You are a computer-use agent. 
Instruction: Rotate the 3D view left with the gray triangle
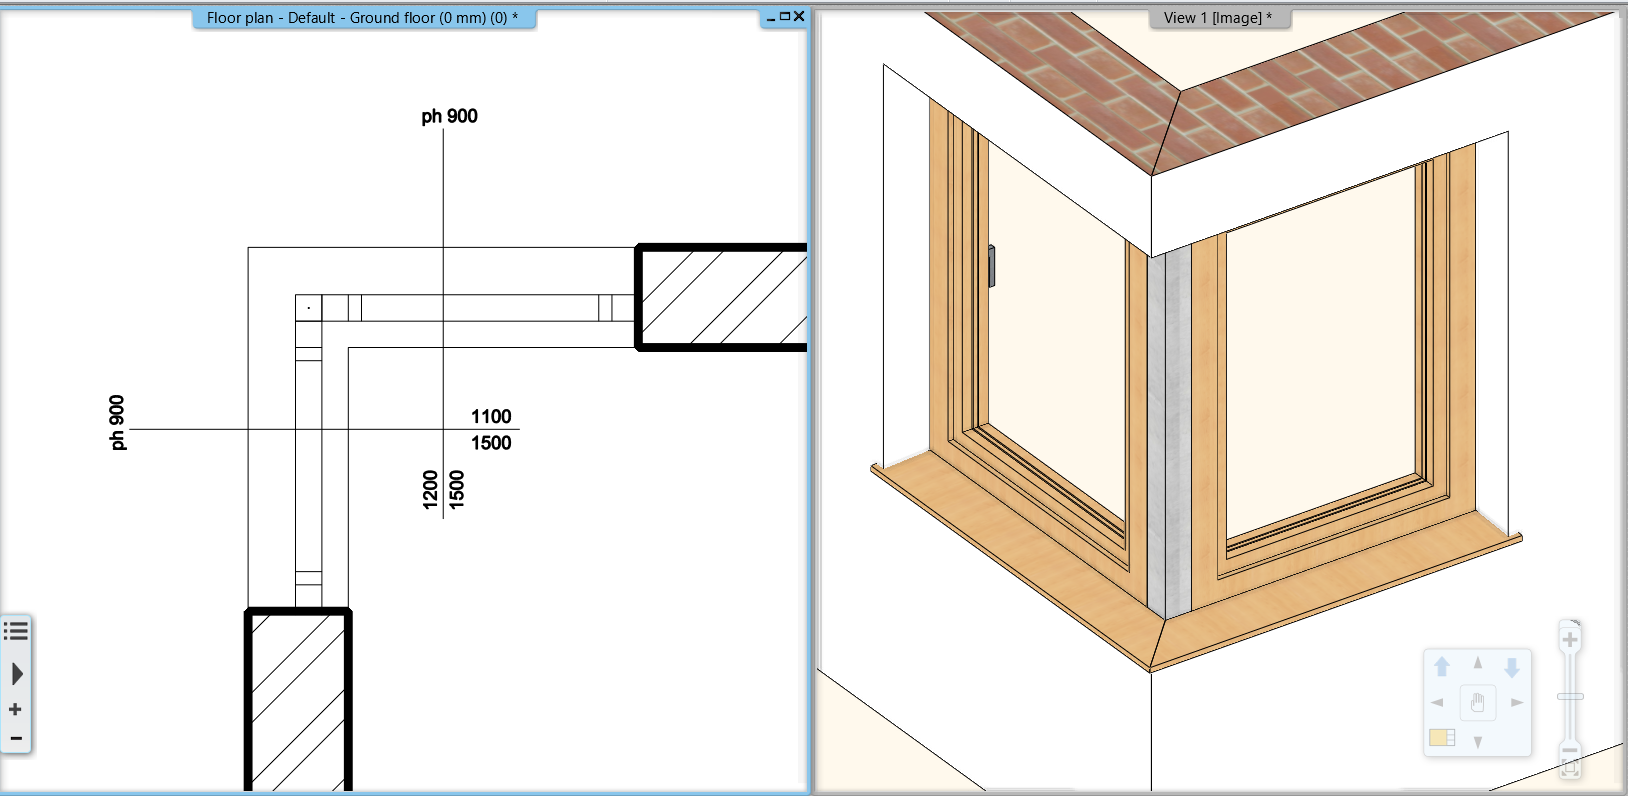pyautogui.click(x=1438, y=703)
